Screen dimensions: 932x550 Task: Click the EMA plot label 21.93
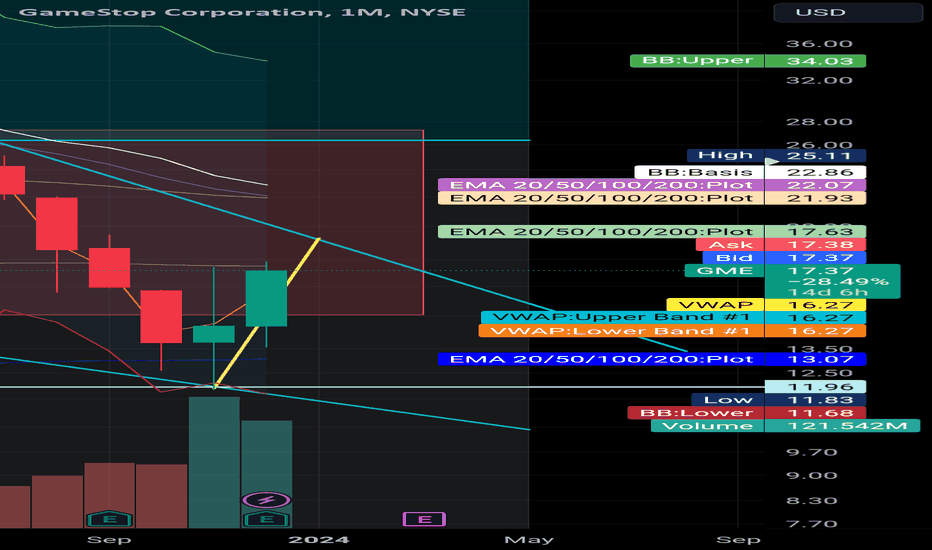pyautogui.click(x=652, y=198)
